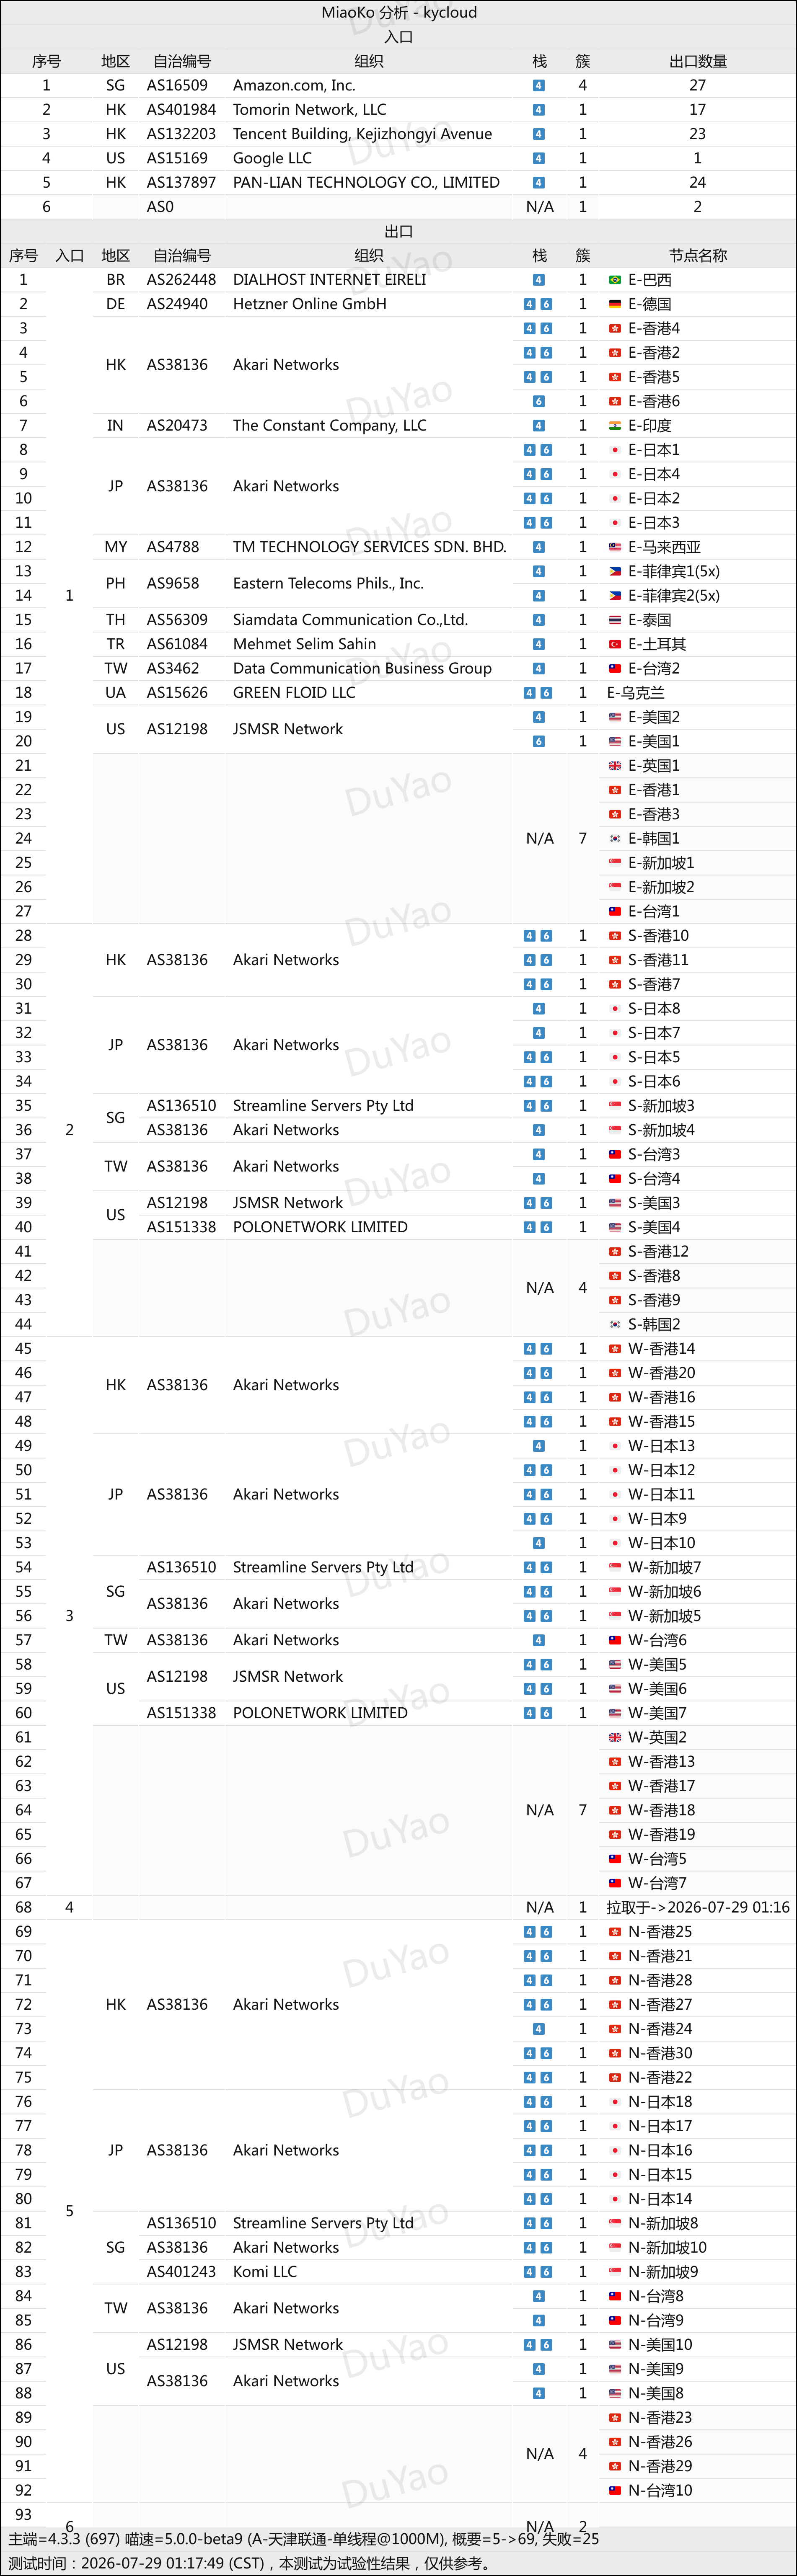Select the IPv6 badge in E-美国1 row
This screenshot has width=797, height=2576.
pyautogui.click(x=539, y=741)
